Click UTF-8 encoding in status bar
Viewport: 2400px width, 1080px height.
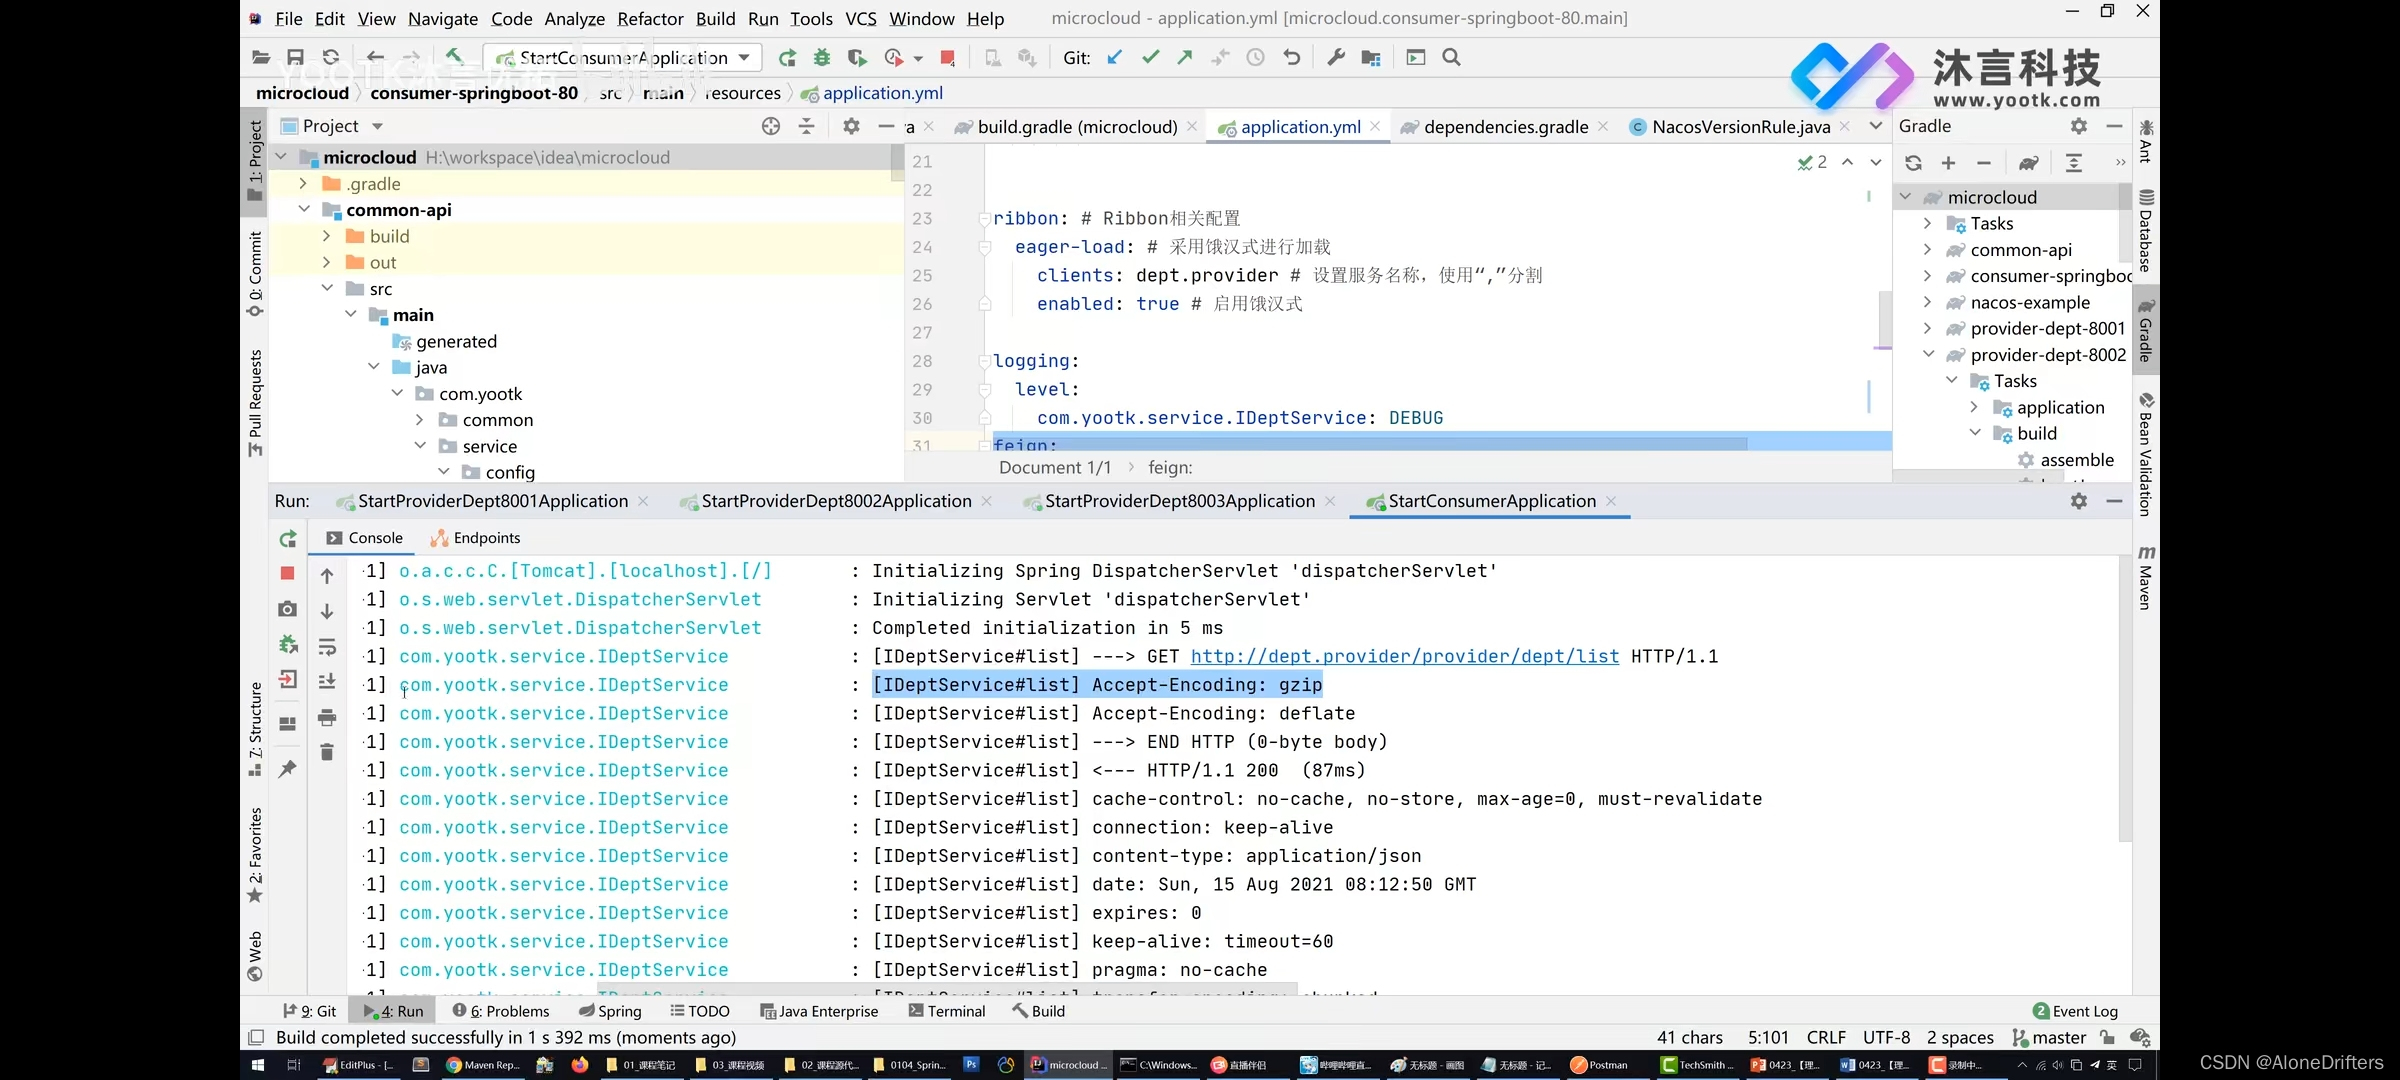pos(1886,1037)
